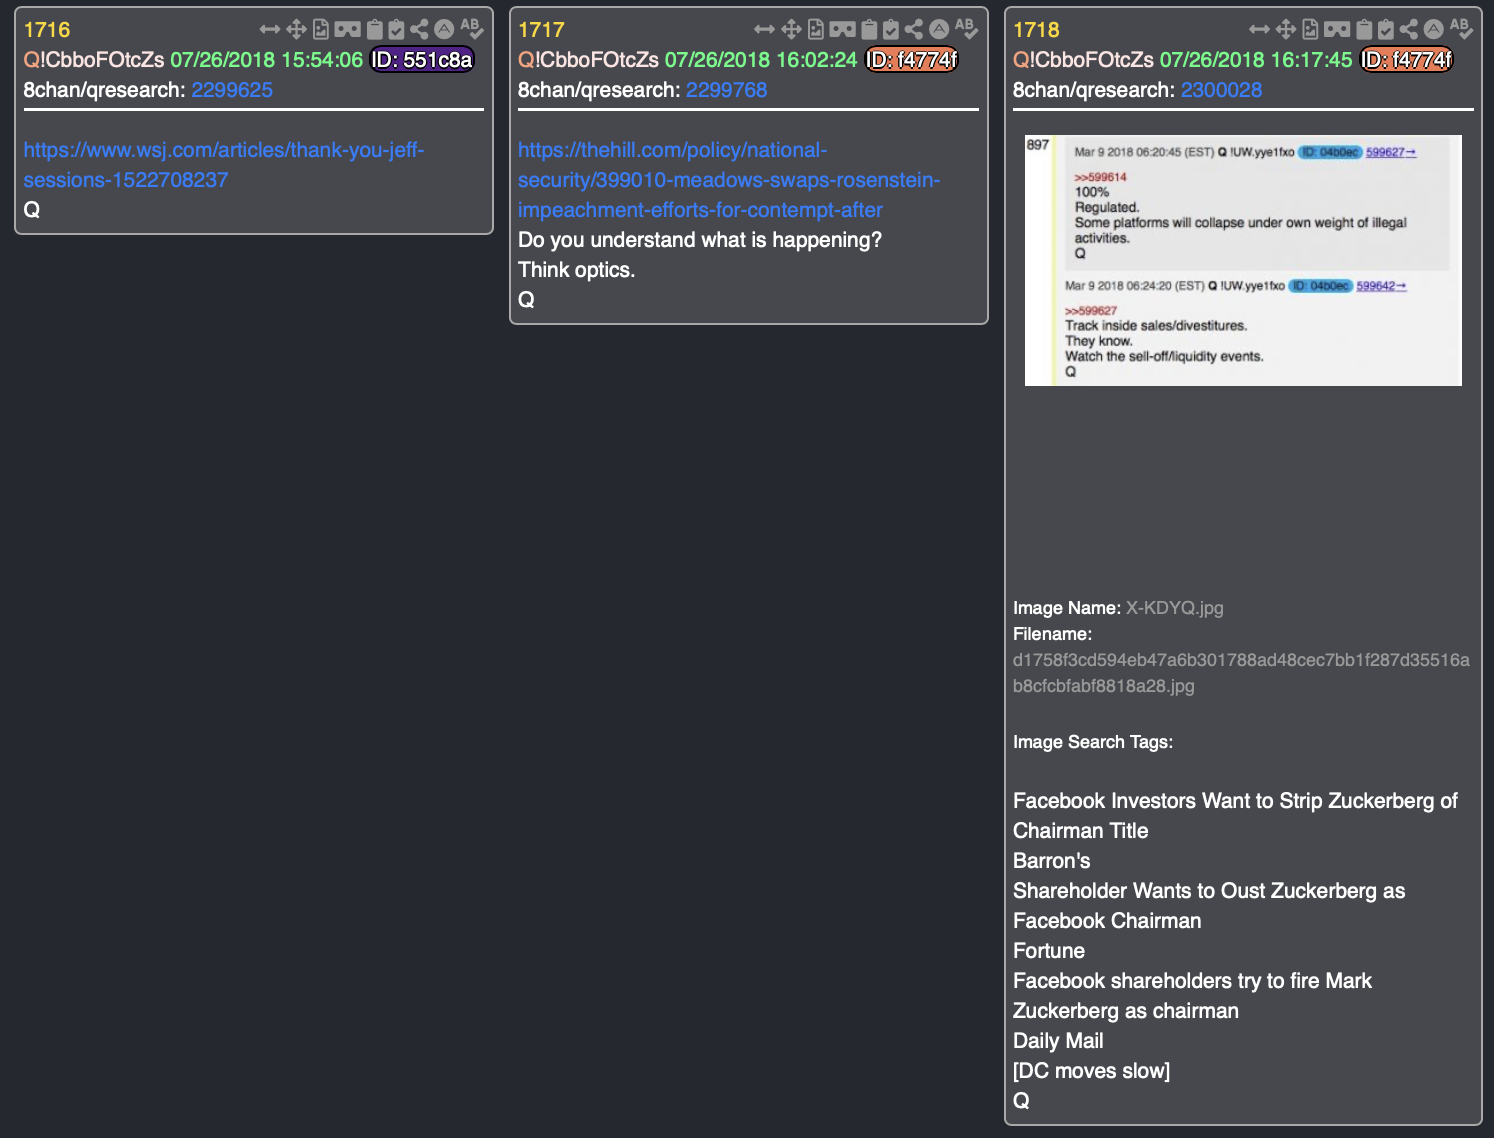Screen dimensions: 1494x1138
Task: Open thehill.com meadows-swaps-rosenstein link
Action: [729, 180]
